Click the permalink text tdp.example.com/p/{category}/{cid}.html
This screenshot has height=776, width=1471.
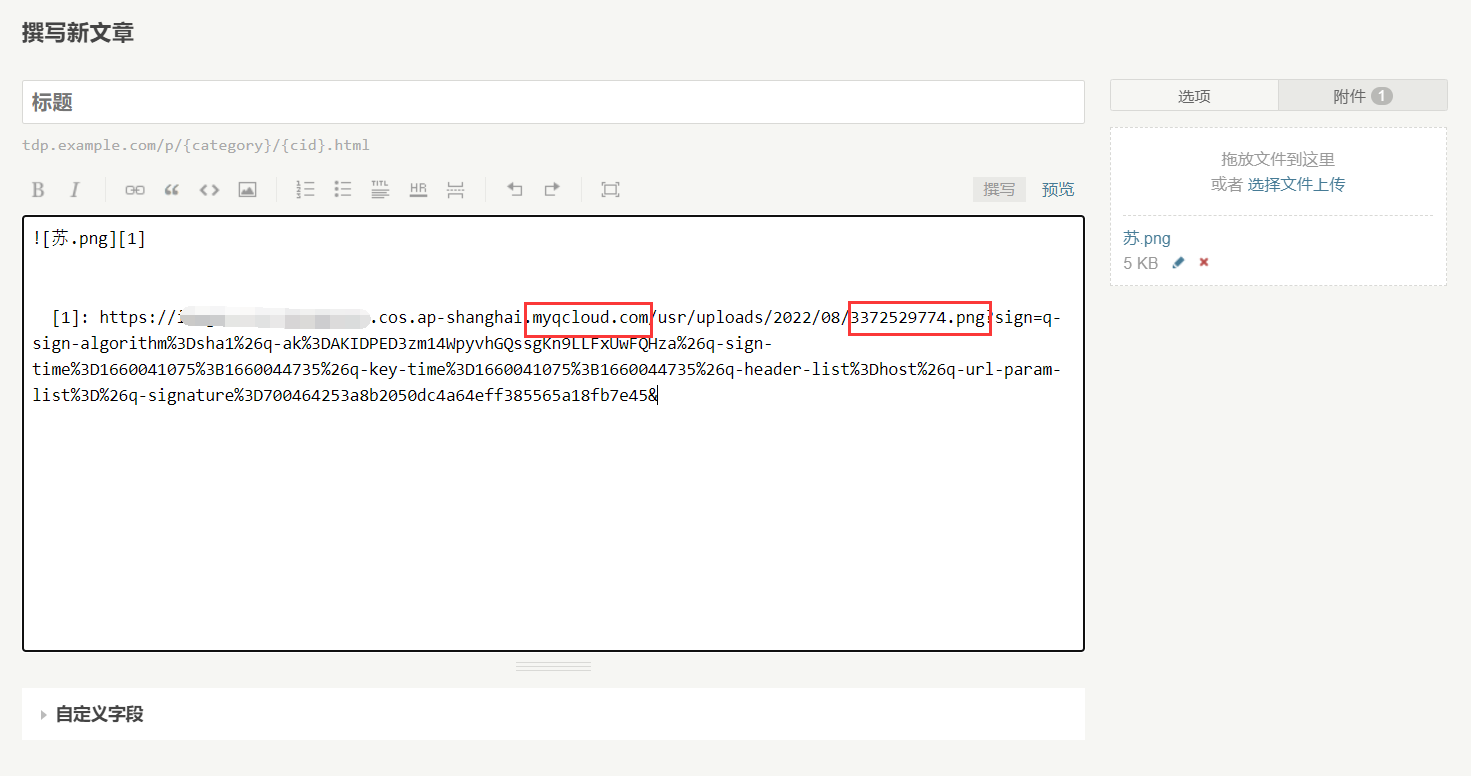tap(196, 146)
